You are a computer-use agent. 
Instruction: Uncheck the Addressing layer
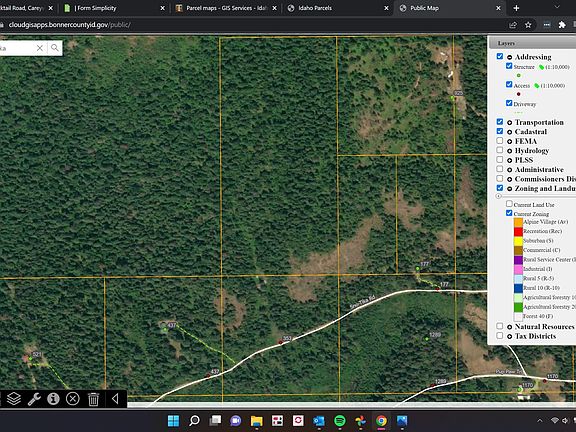click(x=500, y=56)
